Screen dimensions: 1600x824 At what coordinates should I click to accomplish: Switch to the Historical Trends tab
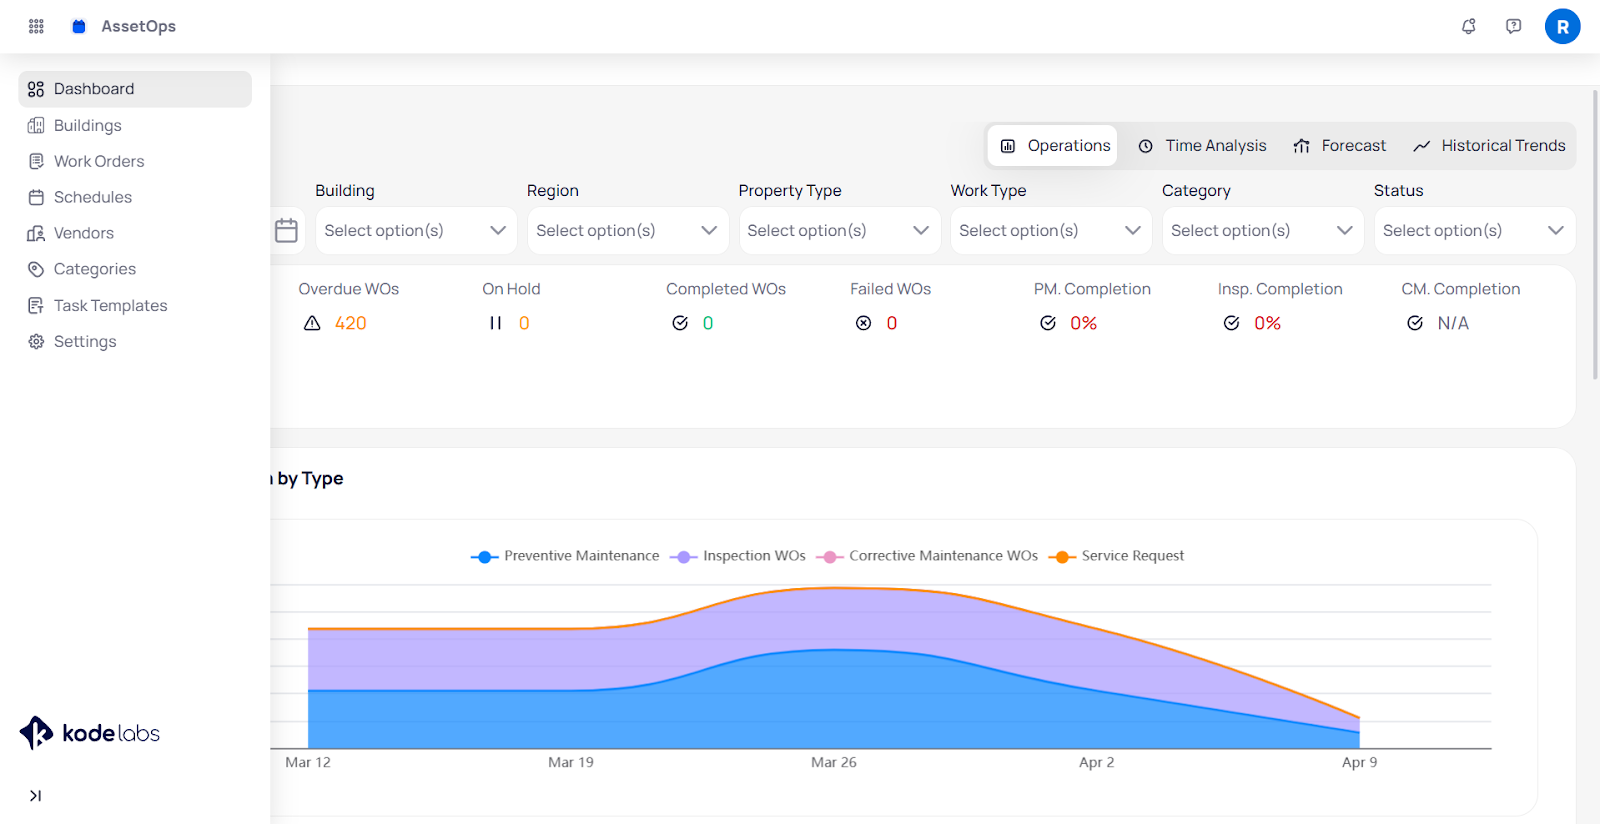tap(1489, 146)
